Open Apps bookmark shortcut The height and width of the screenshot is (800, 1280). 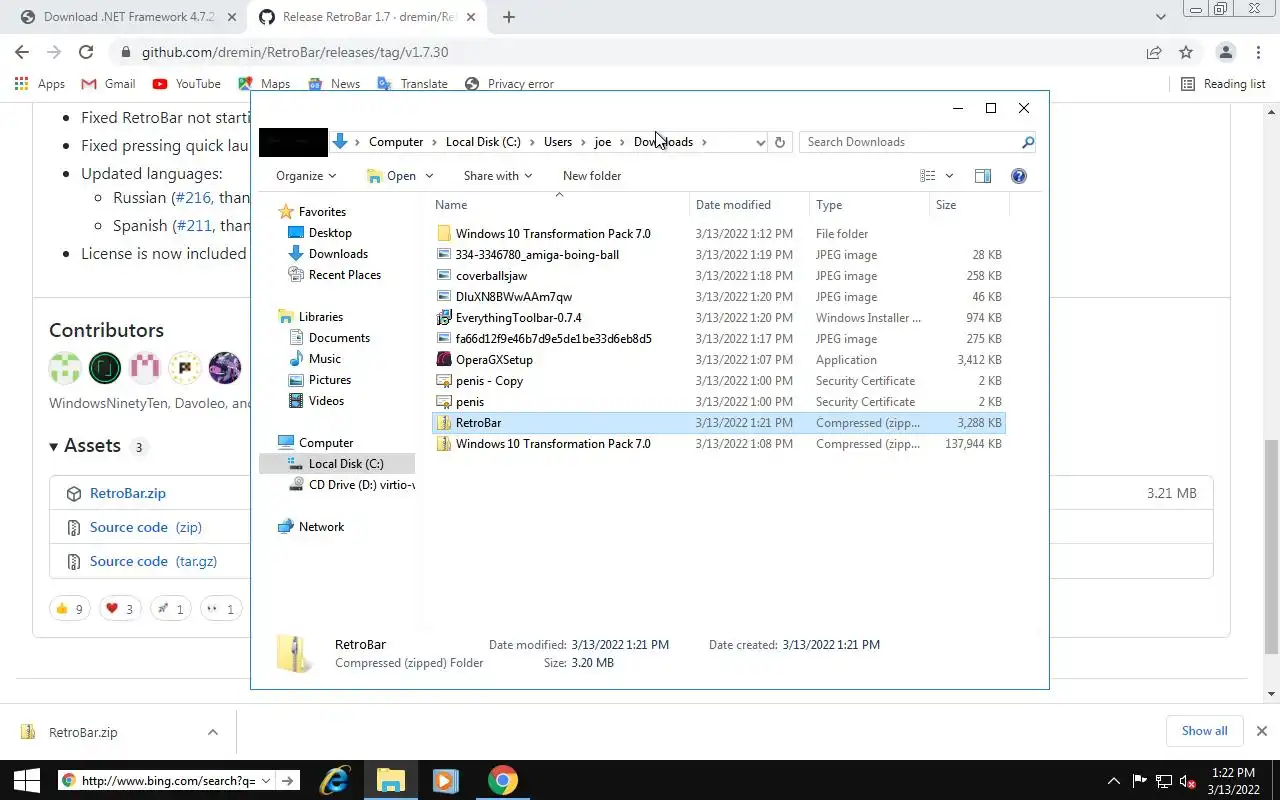click(40, 84)
